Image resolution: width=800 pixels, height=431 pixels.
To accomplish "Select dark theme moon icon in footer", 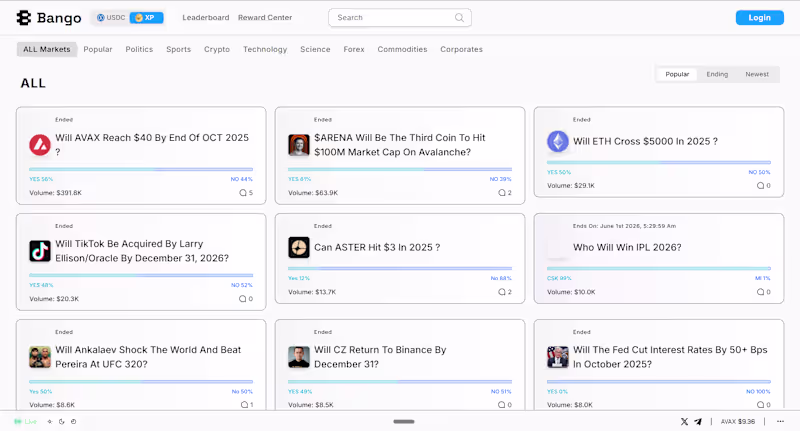I will coord(61,422).
